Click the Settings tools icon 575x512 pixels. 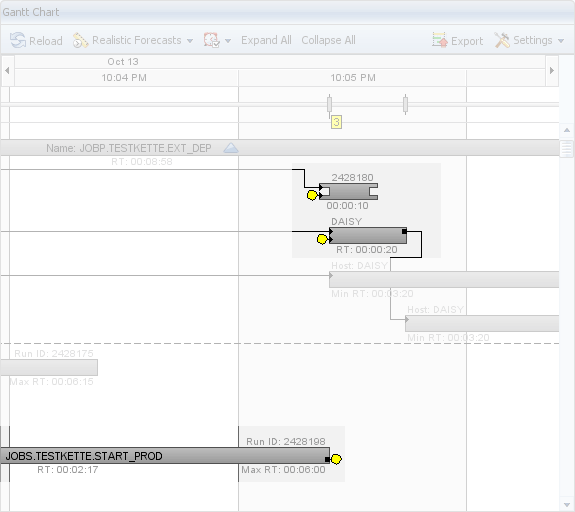(502, 40)
